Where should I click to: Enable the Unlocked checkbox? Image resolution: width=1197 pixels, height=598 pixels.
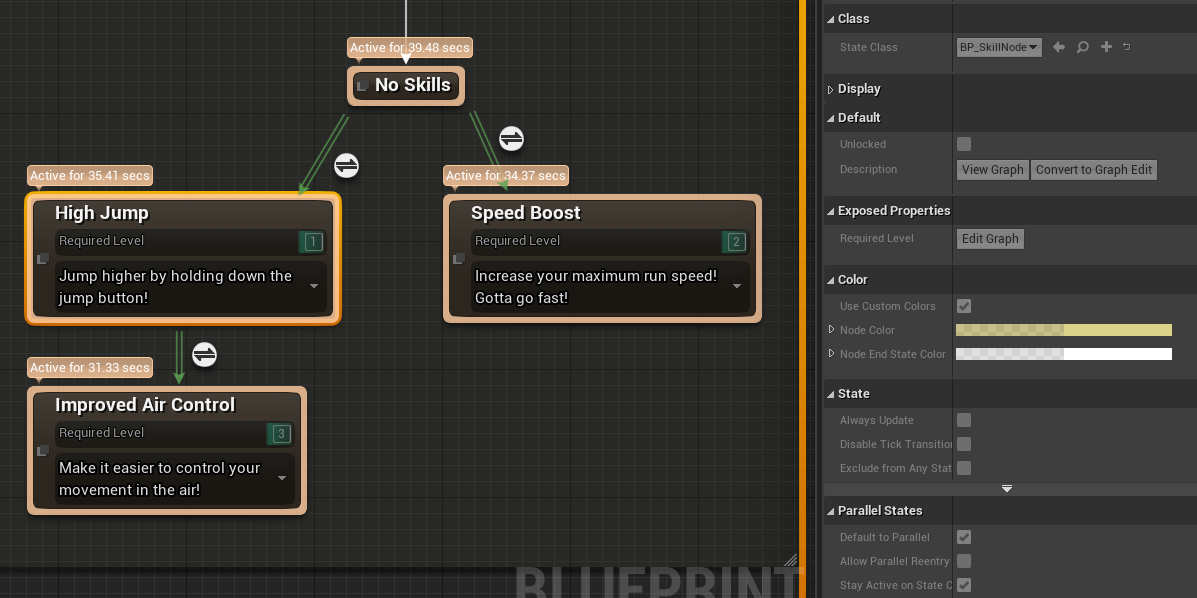pos(964,144)
